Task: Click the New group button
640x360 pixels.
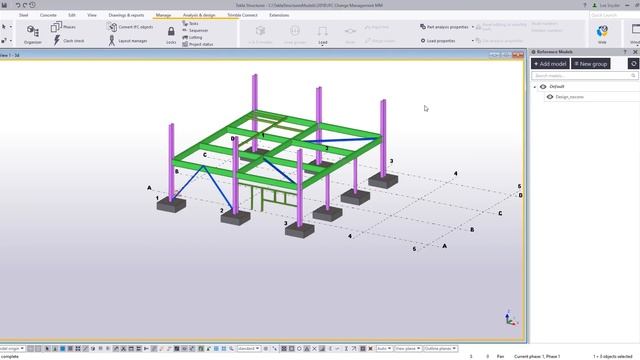Action: pos(591,64)
